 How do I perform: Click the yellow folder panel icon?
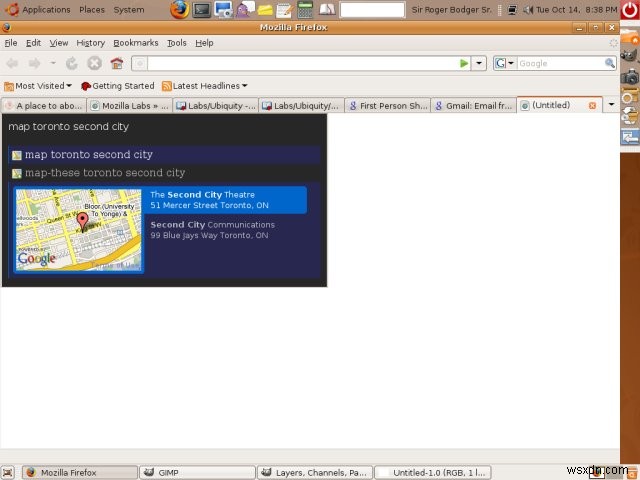(x=265, y=10)
